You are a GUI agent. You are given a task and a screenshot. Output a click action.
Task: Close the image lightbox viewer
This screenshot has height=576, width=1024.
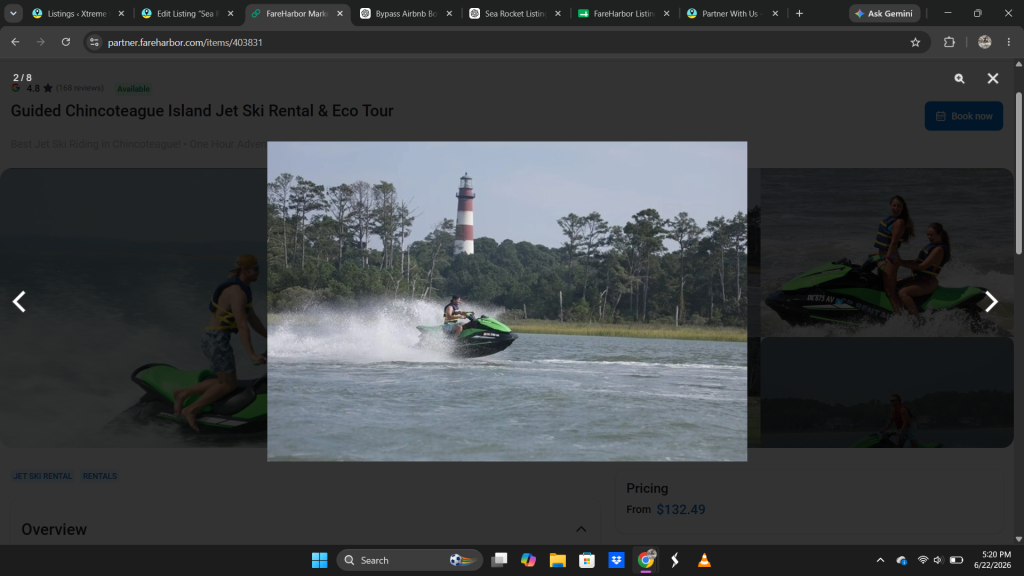point(993,78)
